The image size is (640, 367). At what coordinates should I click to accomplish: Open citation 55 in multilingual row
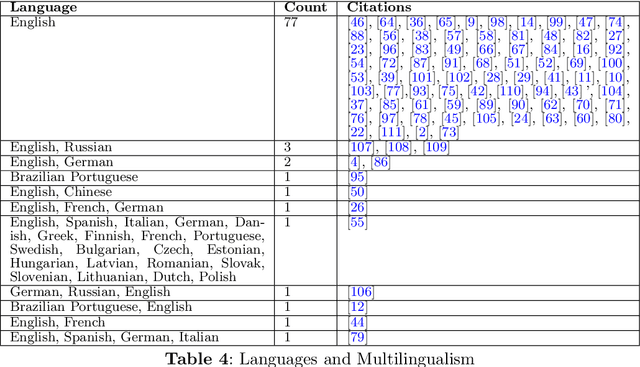click(x=357, y=222)
